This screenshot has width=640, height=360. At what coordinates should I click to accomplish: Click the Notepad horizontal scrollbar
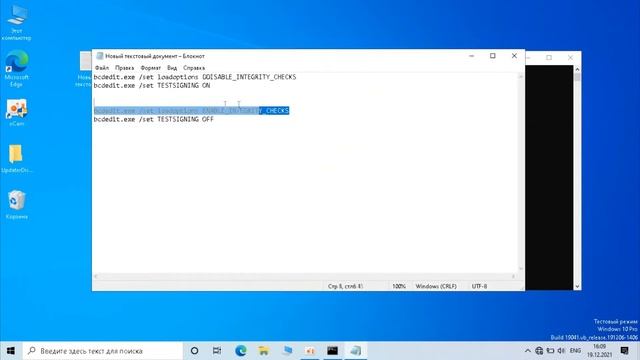click(x=304, y=276)
